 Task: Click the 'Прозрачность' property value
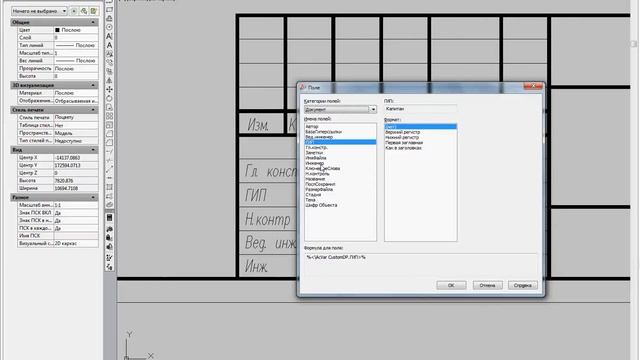click(x=76, y=69)
